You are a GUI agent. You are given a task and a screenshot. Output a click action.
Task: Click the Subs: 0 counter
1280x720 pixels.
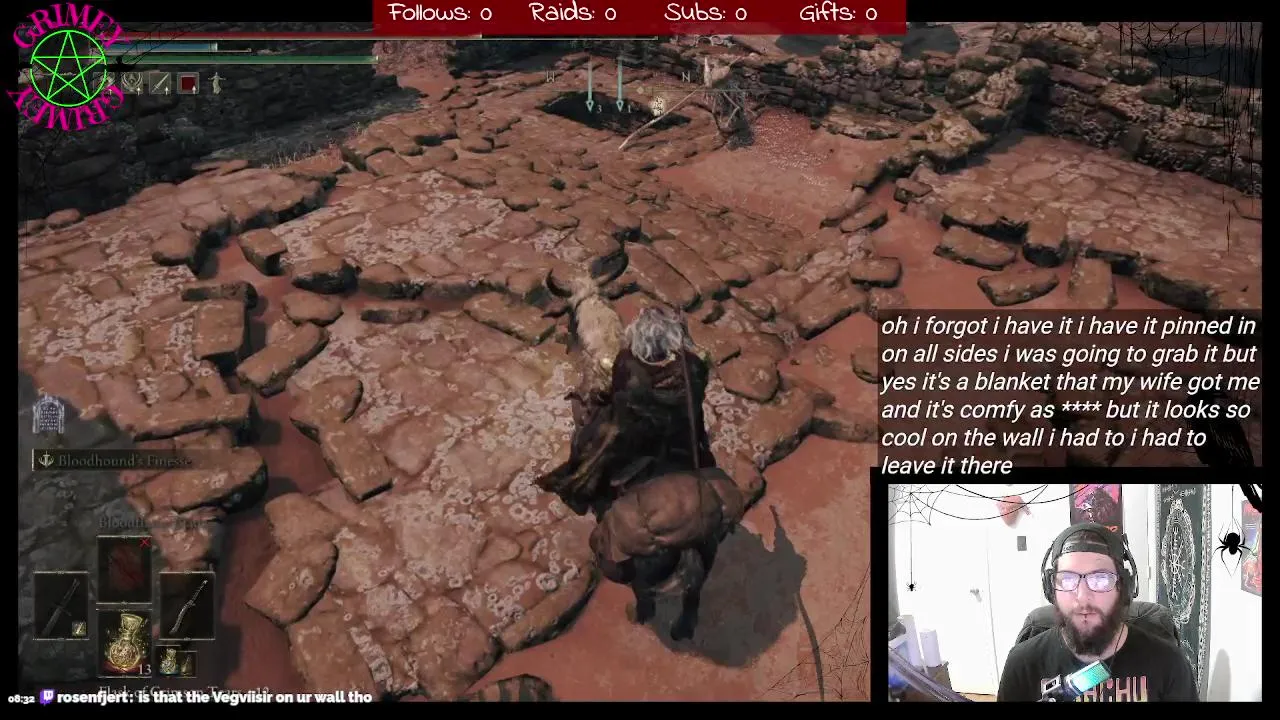coord(705,13)
